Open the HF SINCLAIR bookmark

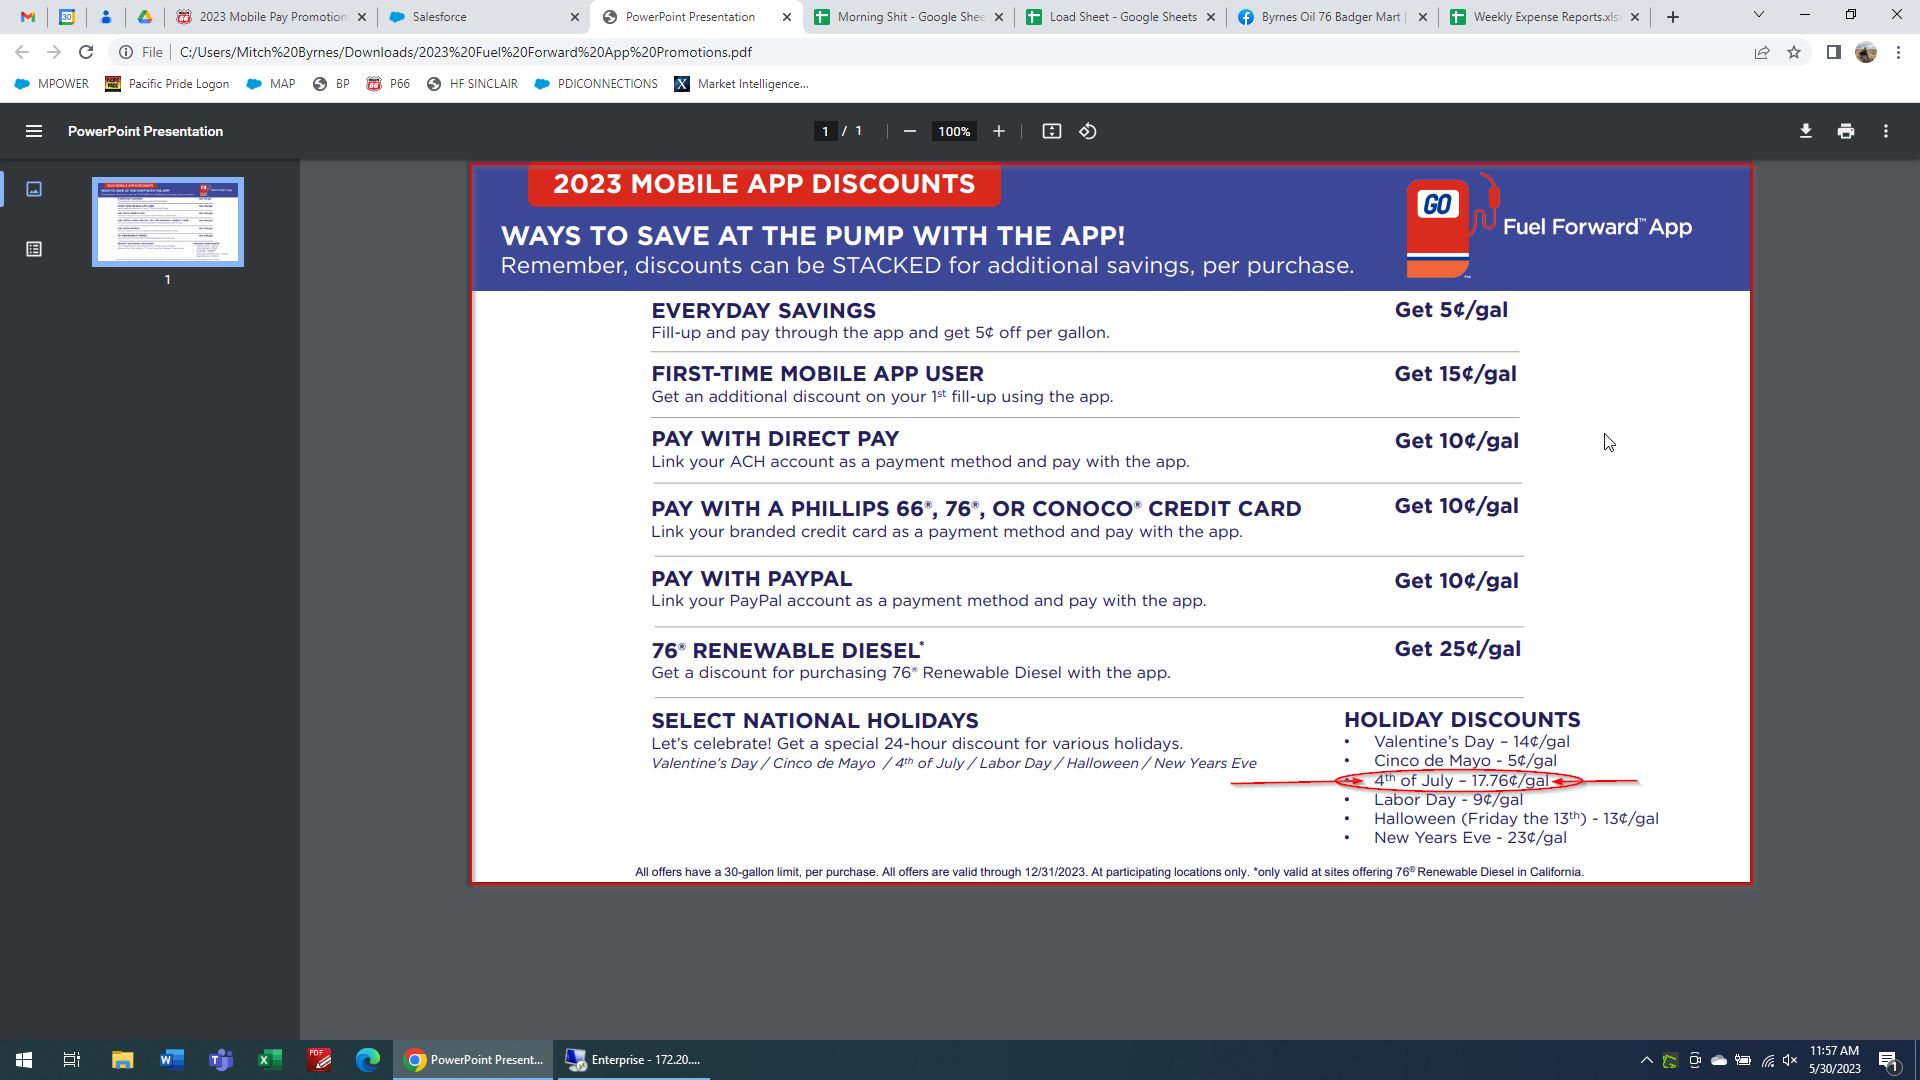(x=472, y=84)
